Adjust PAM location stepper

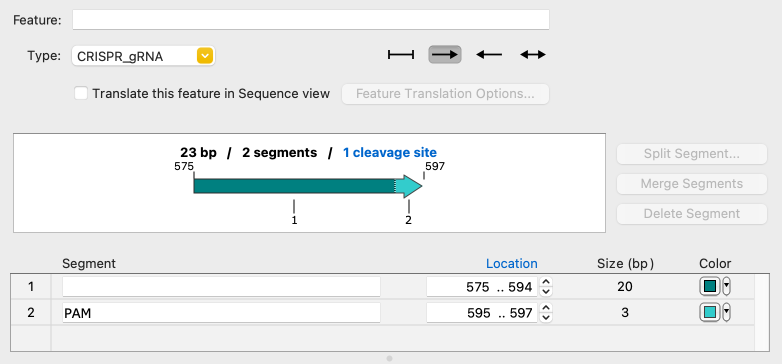[546, 313]
